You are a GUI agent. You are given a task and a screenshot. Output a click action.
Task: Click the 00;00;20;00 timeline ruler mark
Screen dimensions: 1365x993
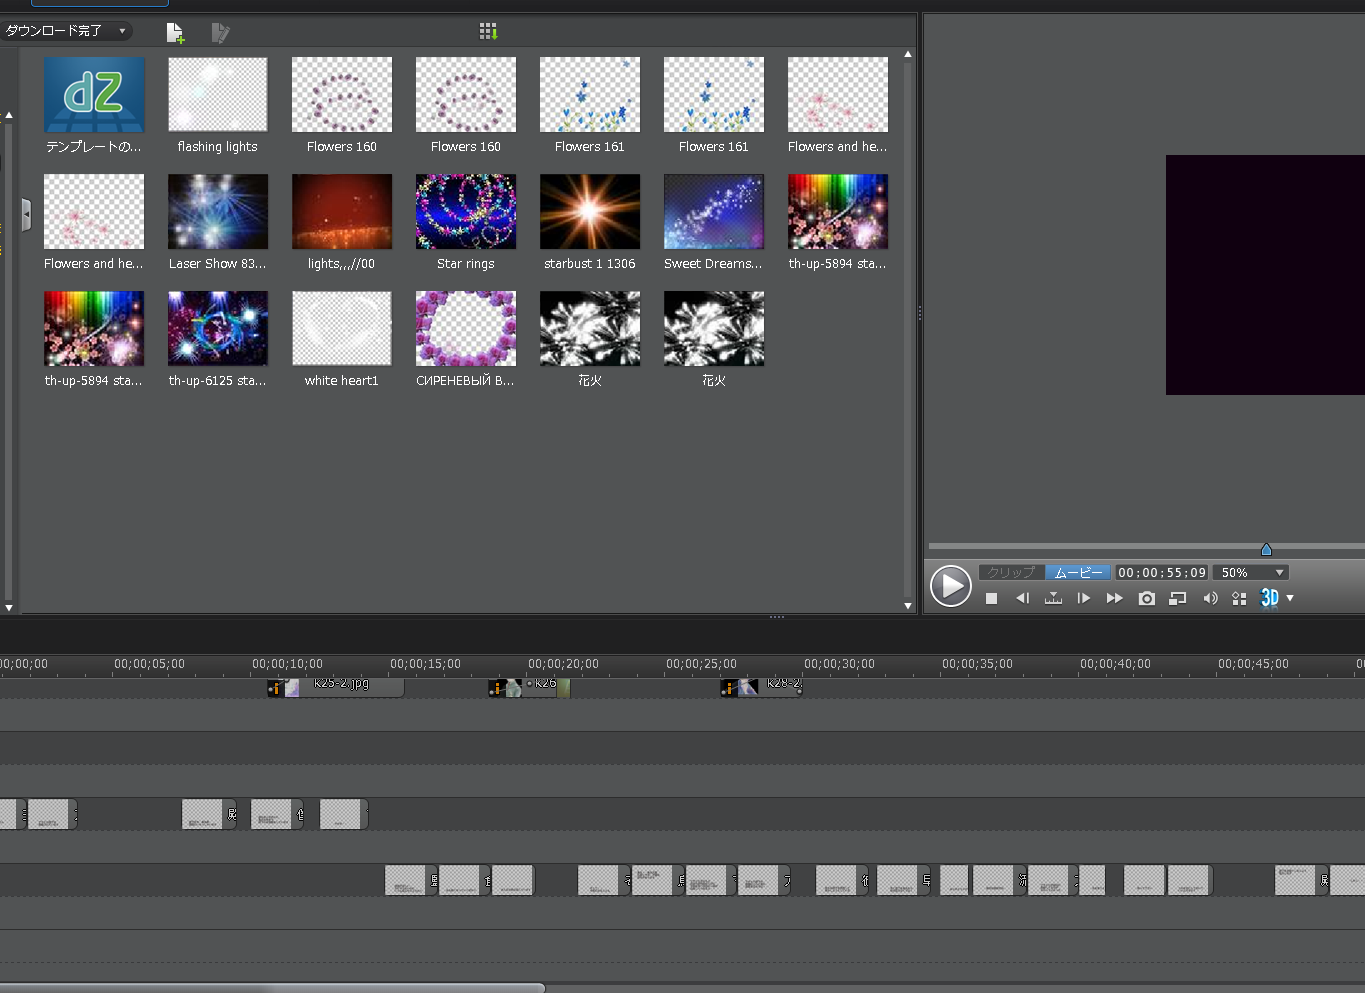click(563, 664)
